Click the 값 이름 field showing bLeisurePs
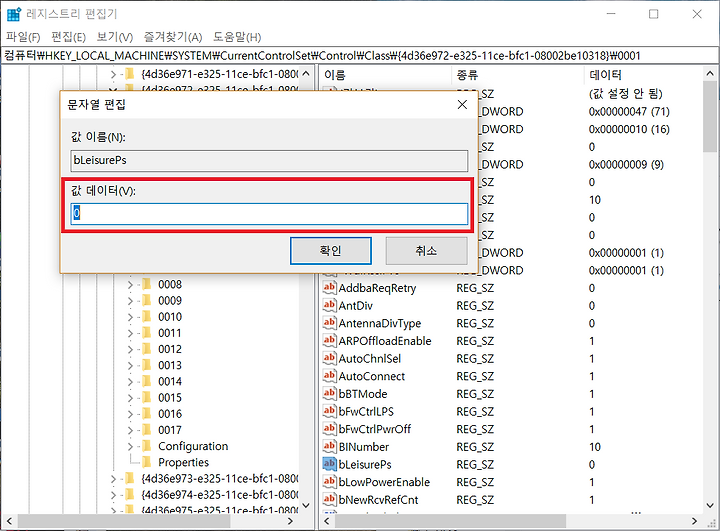Image resolution: width=720 pixels, height=531 pixels. pyautogui.click(x=270, y=160)
